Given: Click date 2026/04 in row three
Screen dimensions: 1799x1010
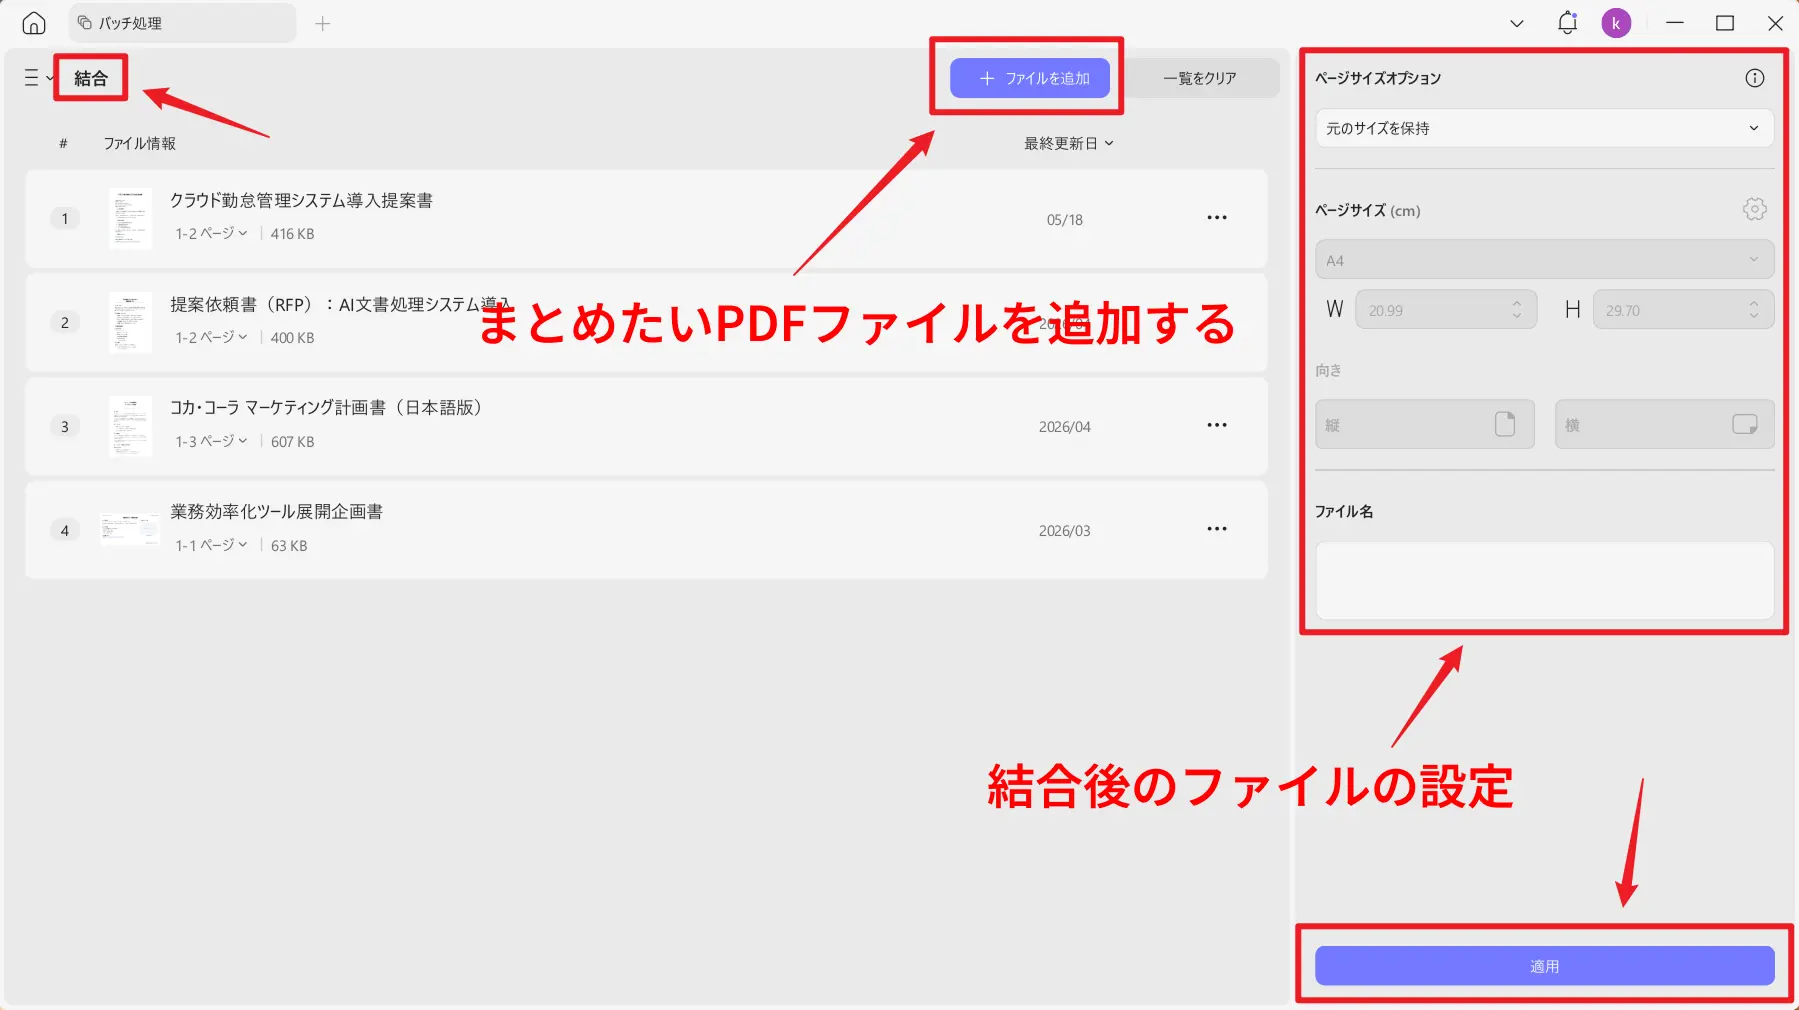Looking at the screenshot, I should (x=1064, y=427).
